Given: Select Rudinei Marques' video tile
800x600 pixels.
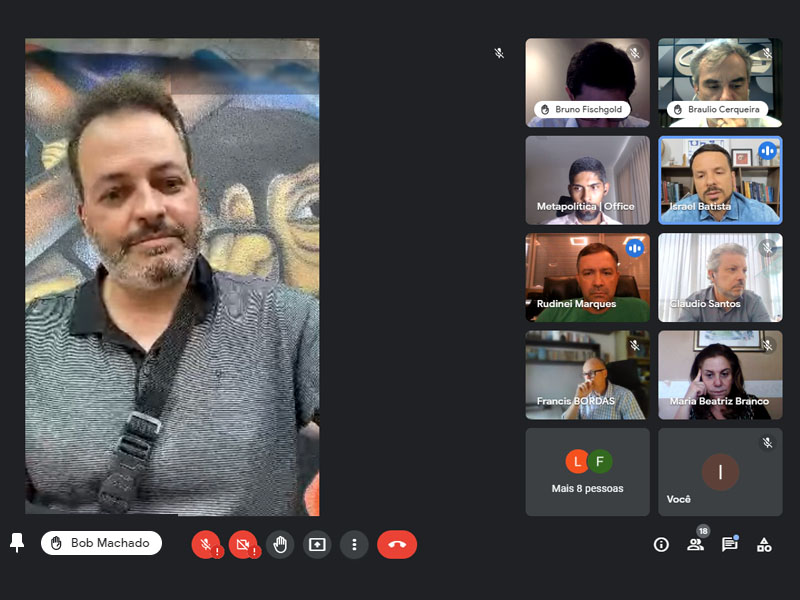Looking at the screenshot, I should click(587, 277).
